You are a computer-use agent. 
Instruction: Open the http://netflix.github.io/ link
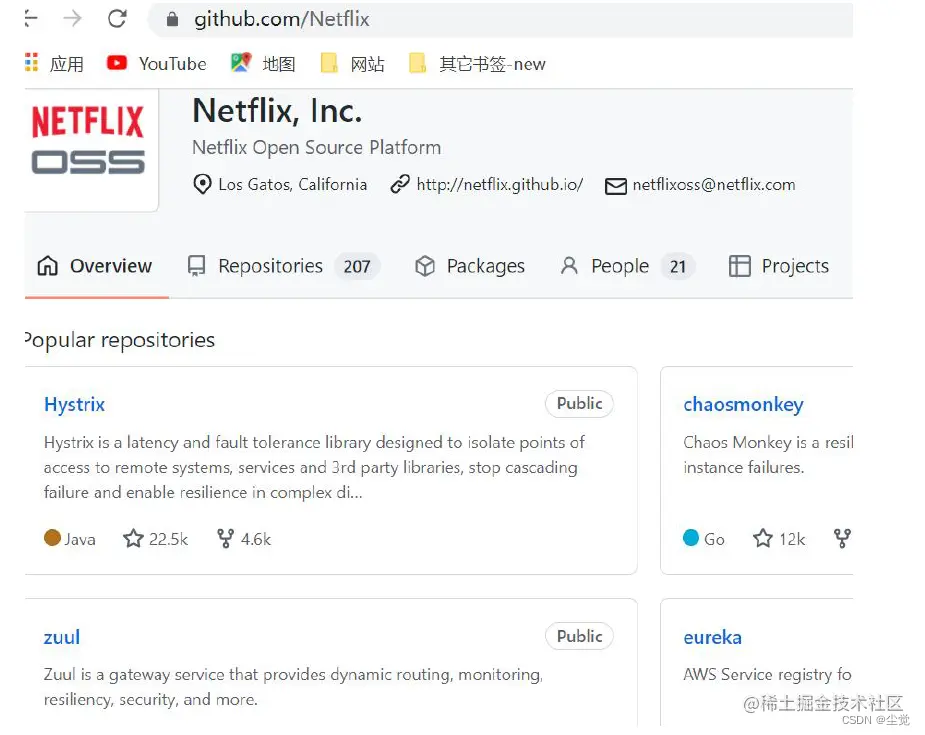pos(500,185)
